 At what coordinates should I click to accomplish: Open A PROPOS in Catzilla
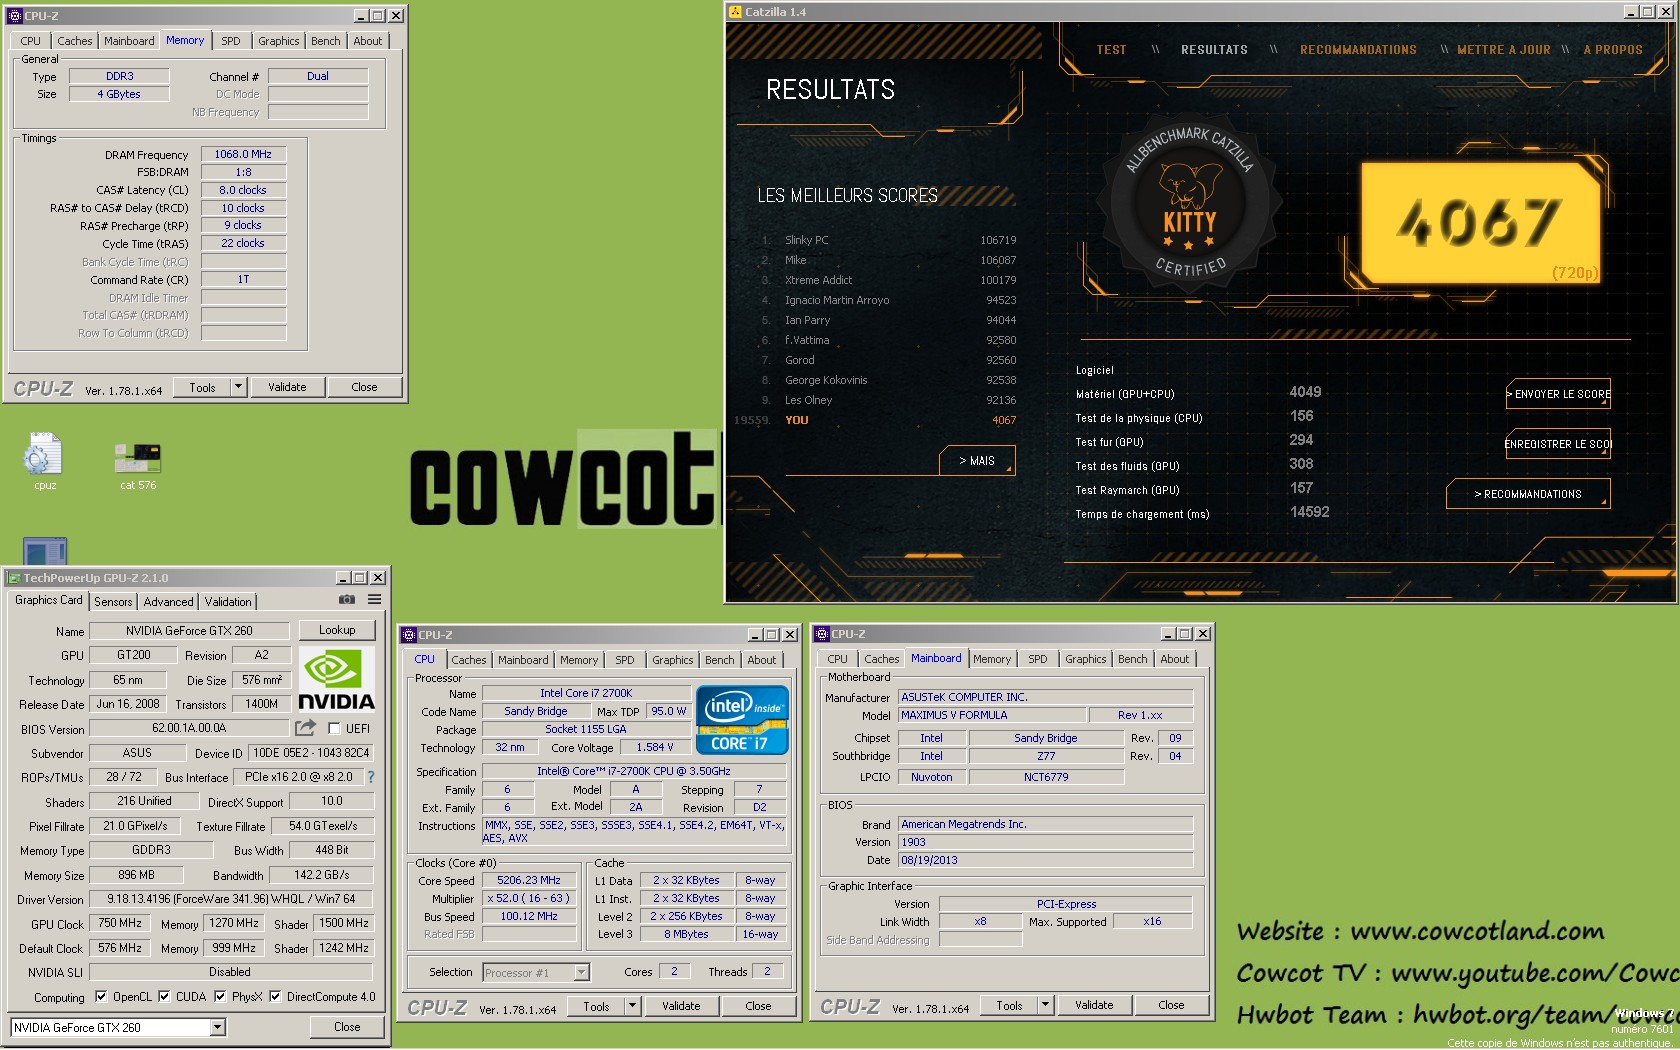point(1613,50)
